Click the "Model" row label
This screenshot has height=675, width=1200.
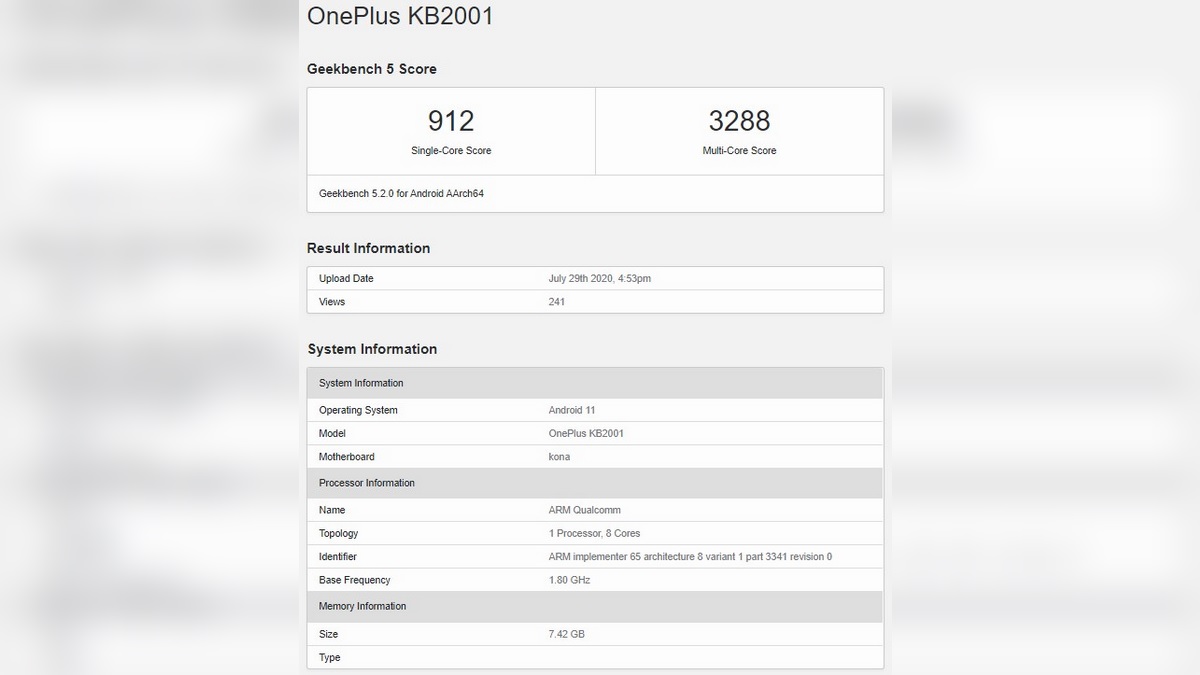pos(332,434)
